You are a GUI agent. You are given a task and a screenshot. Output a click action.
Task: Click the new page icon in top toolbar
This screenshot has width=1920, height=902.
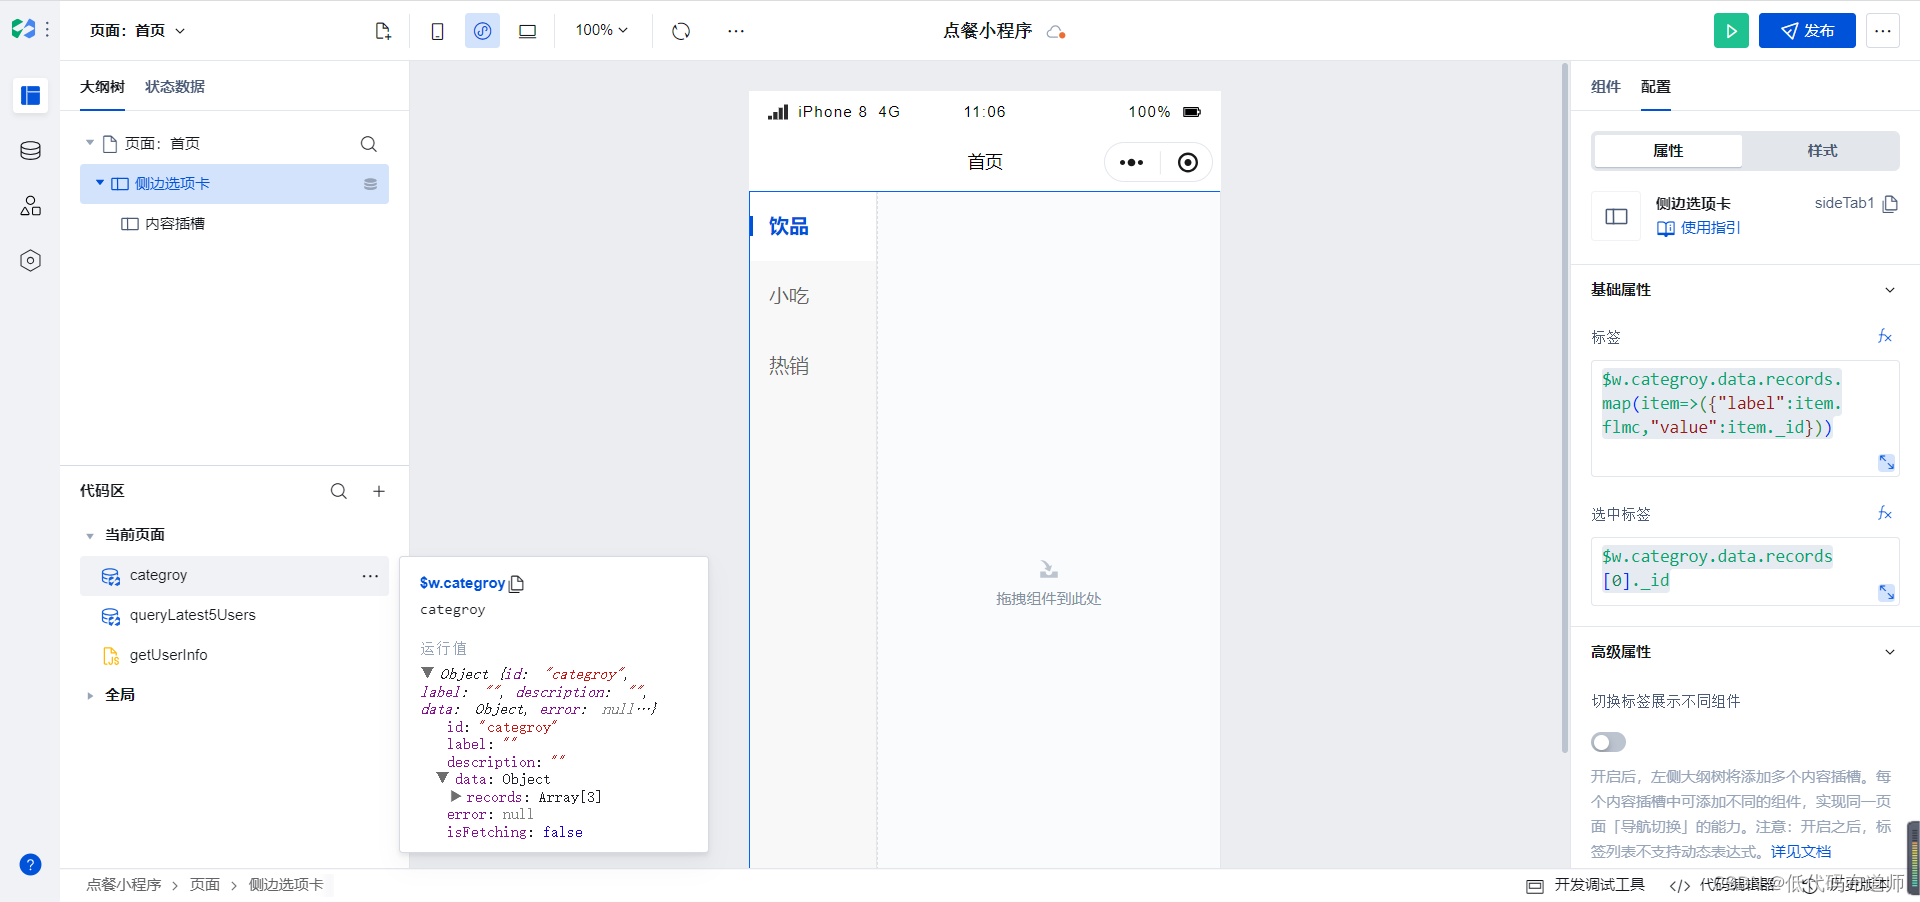coord(383,31)
